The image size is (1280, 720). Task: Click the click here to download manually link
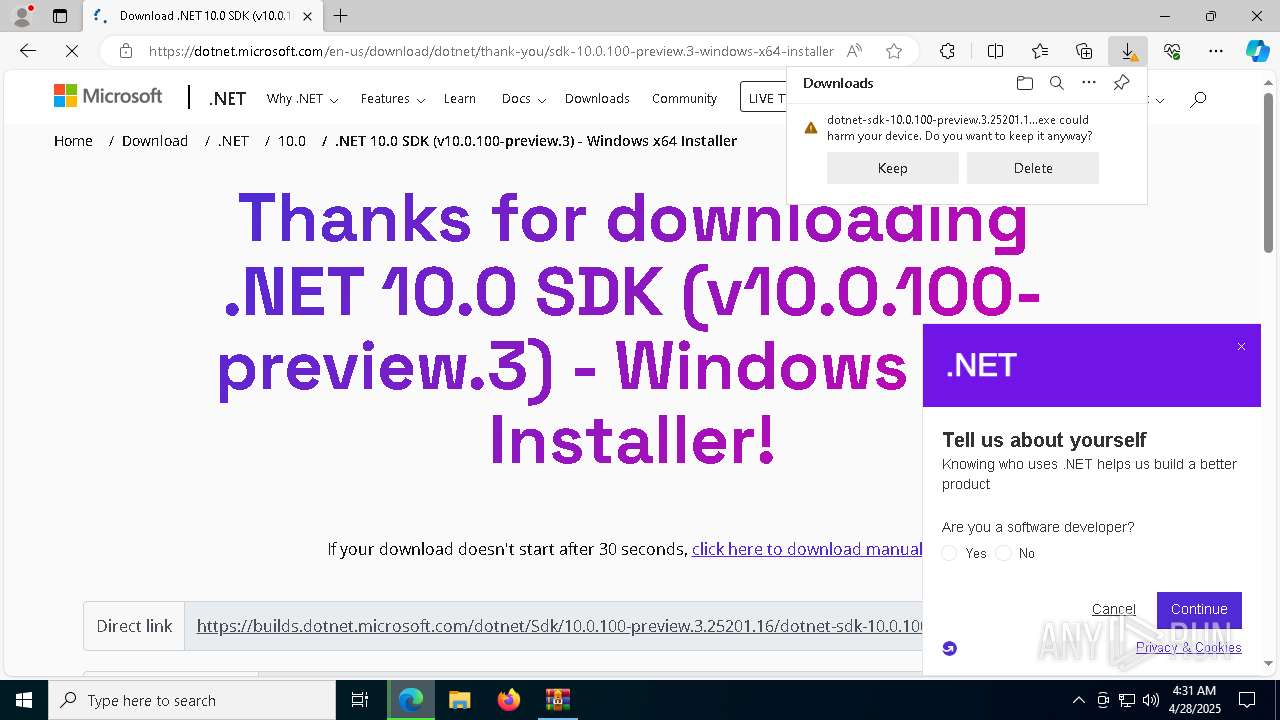[807, 549]
